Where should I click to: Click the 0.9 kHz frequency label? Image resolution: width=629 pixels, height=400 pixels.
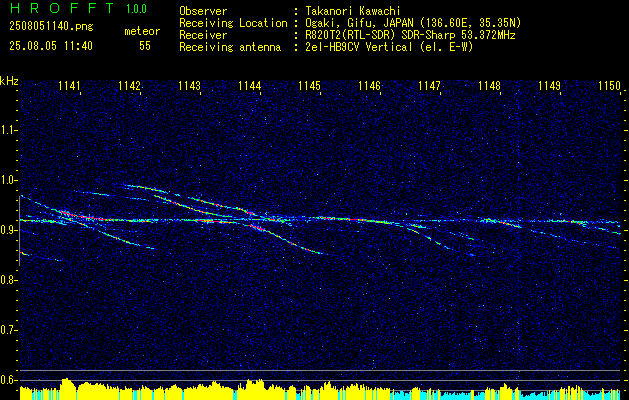pos(8,230)
